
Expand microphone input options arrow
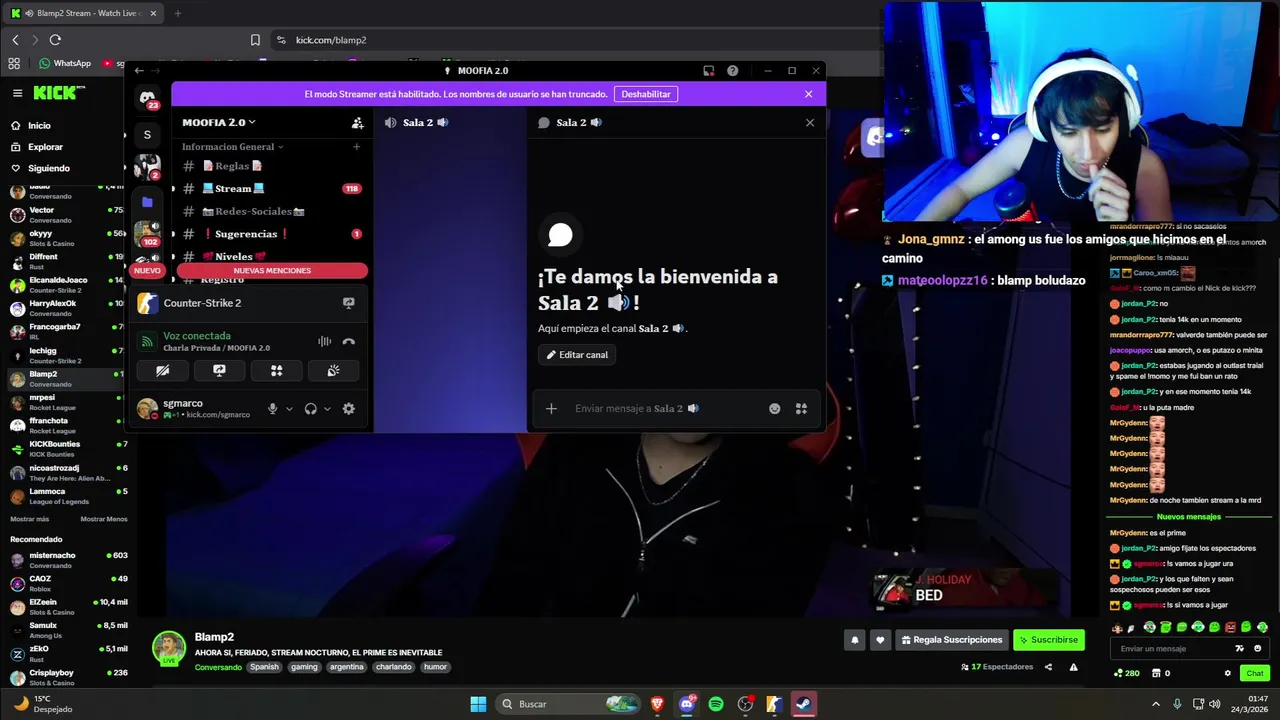289,409
